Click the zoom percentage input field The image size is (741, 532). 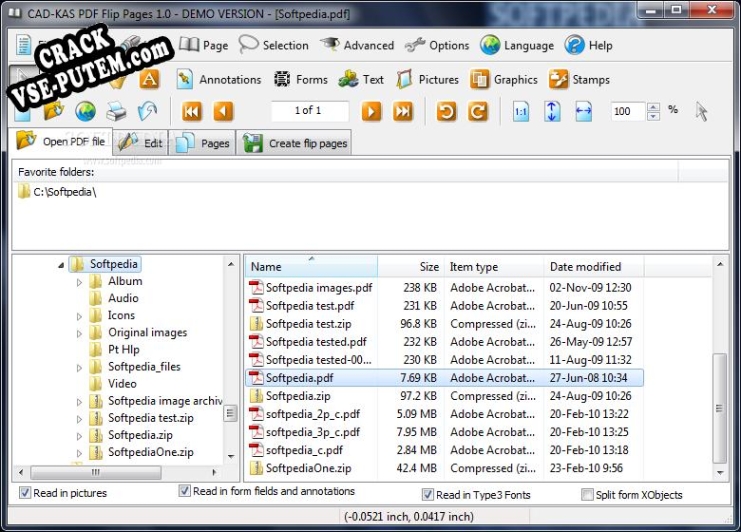(x=628, y=111)
